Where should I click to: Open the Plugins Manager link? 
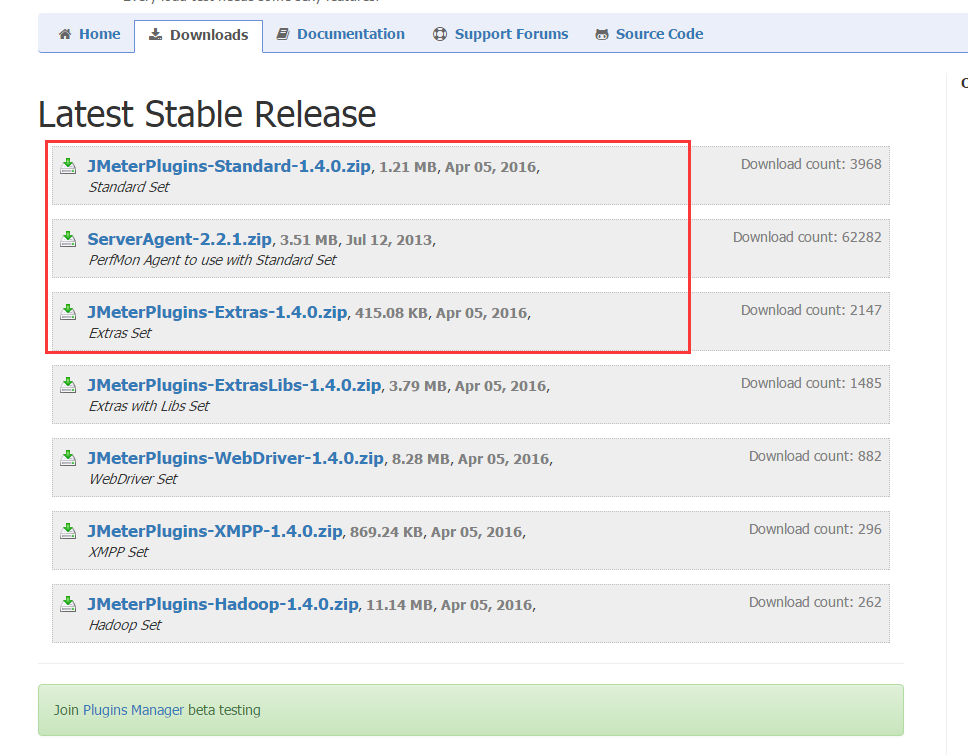pyautogui.click(x=133, y=710)
